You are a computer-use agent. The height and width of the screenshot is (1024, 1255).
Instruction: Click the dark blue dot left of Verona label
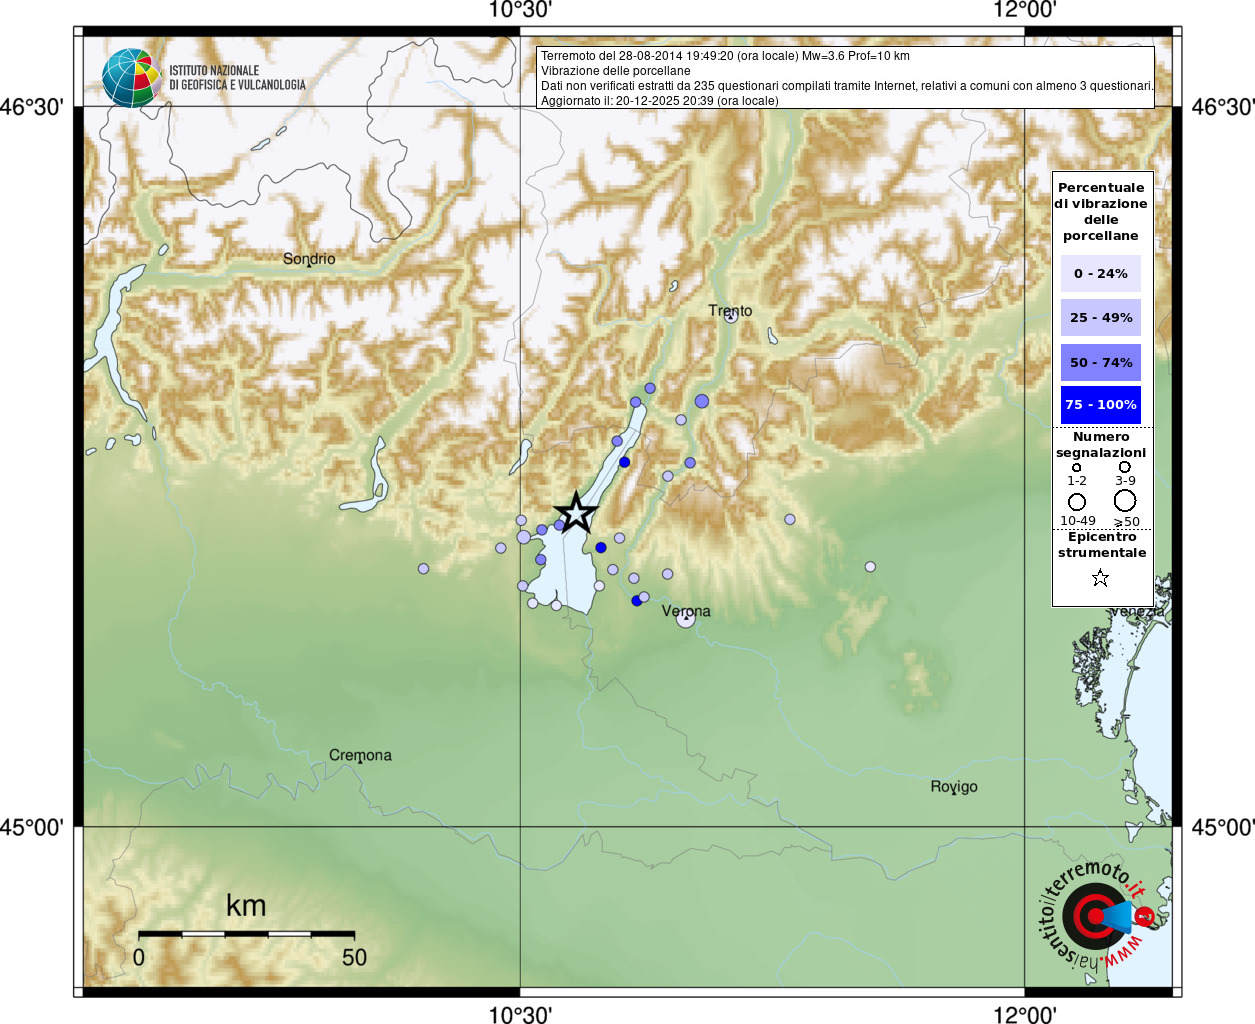click(x=636, y=601)
